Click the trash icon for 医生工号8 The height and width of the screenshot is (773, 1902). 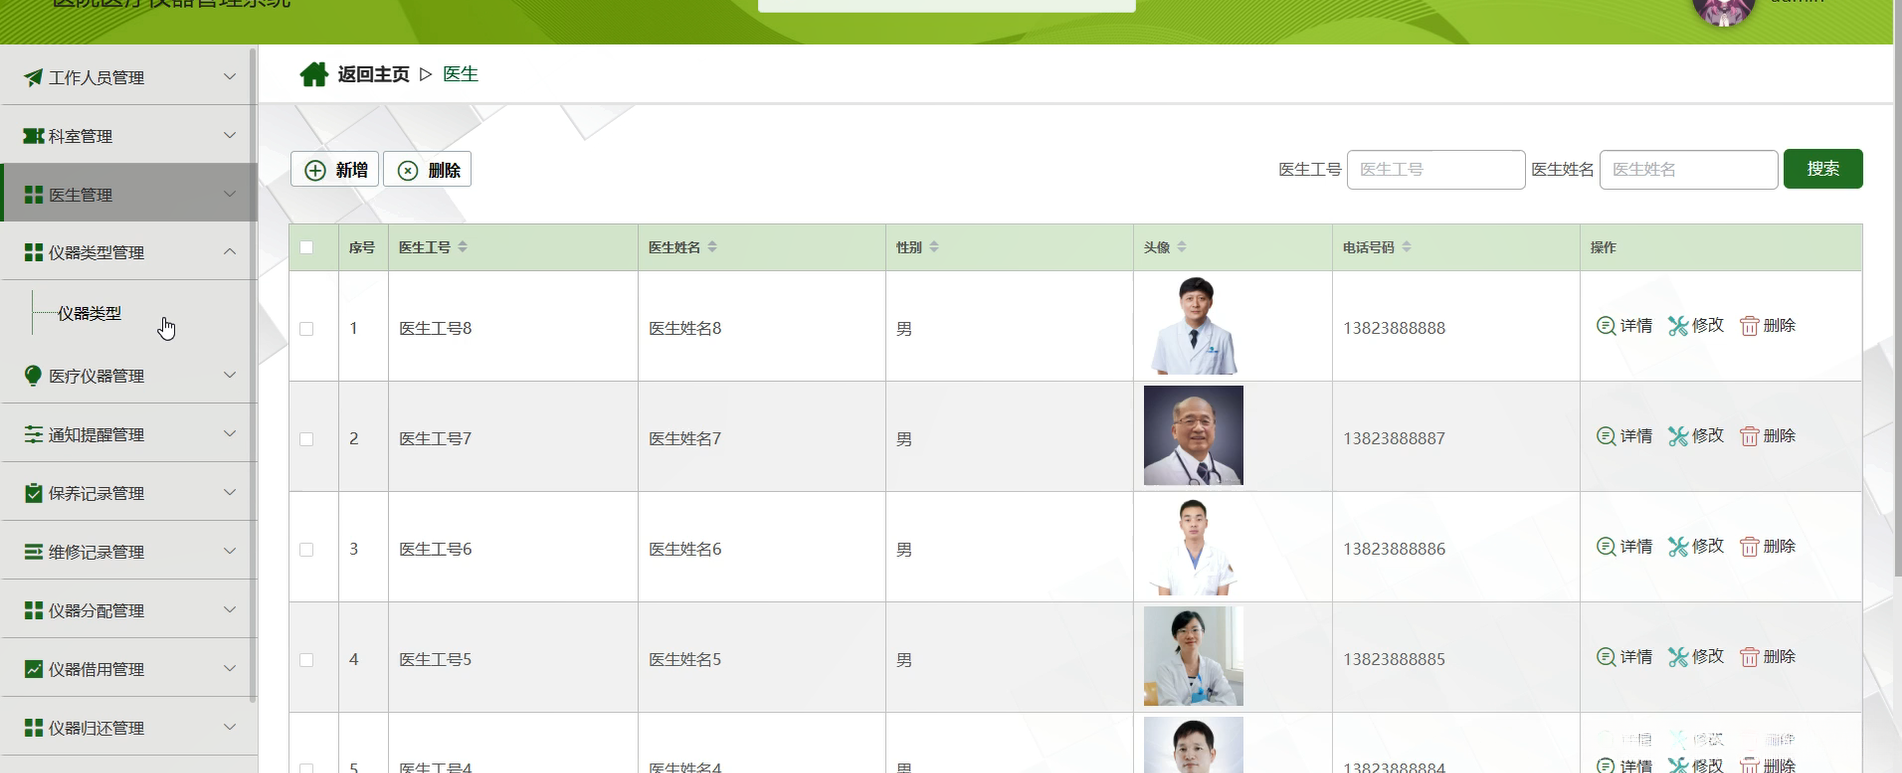pos(1749,326)
